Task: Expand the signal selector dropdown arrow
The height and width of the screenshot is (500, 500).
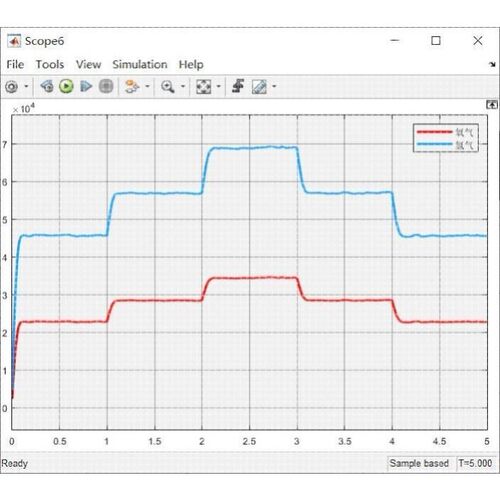Action: [147, 86]
